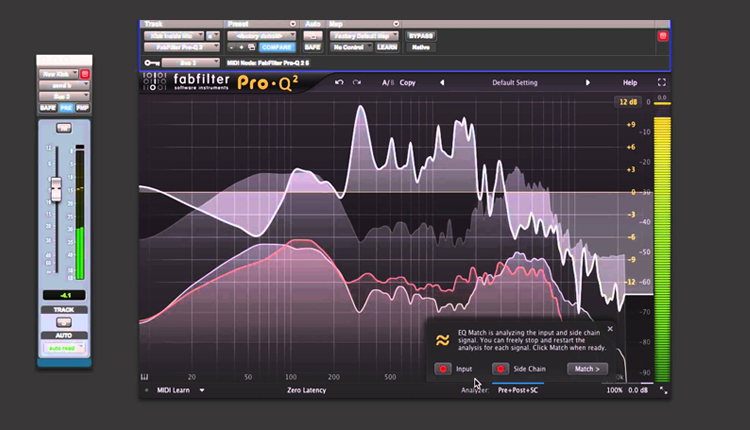750x430 pixels.
Task: Toggle plug-in BYPASS
Action: [420, 36]
